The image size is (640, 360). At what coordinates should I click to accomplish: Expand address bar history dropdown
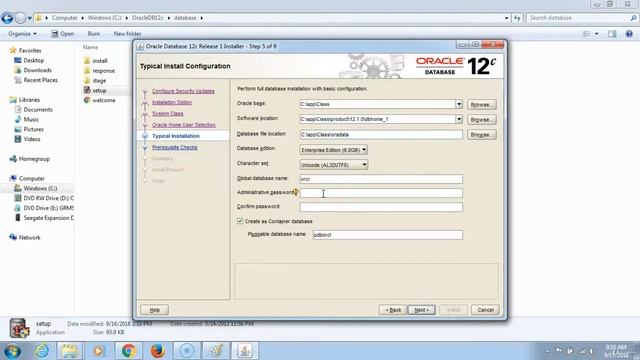click(507, 18)
